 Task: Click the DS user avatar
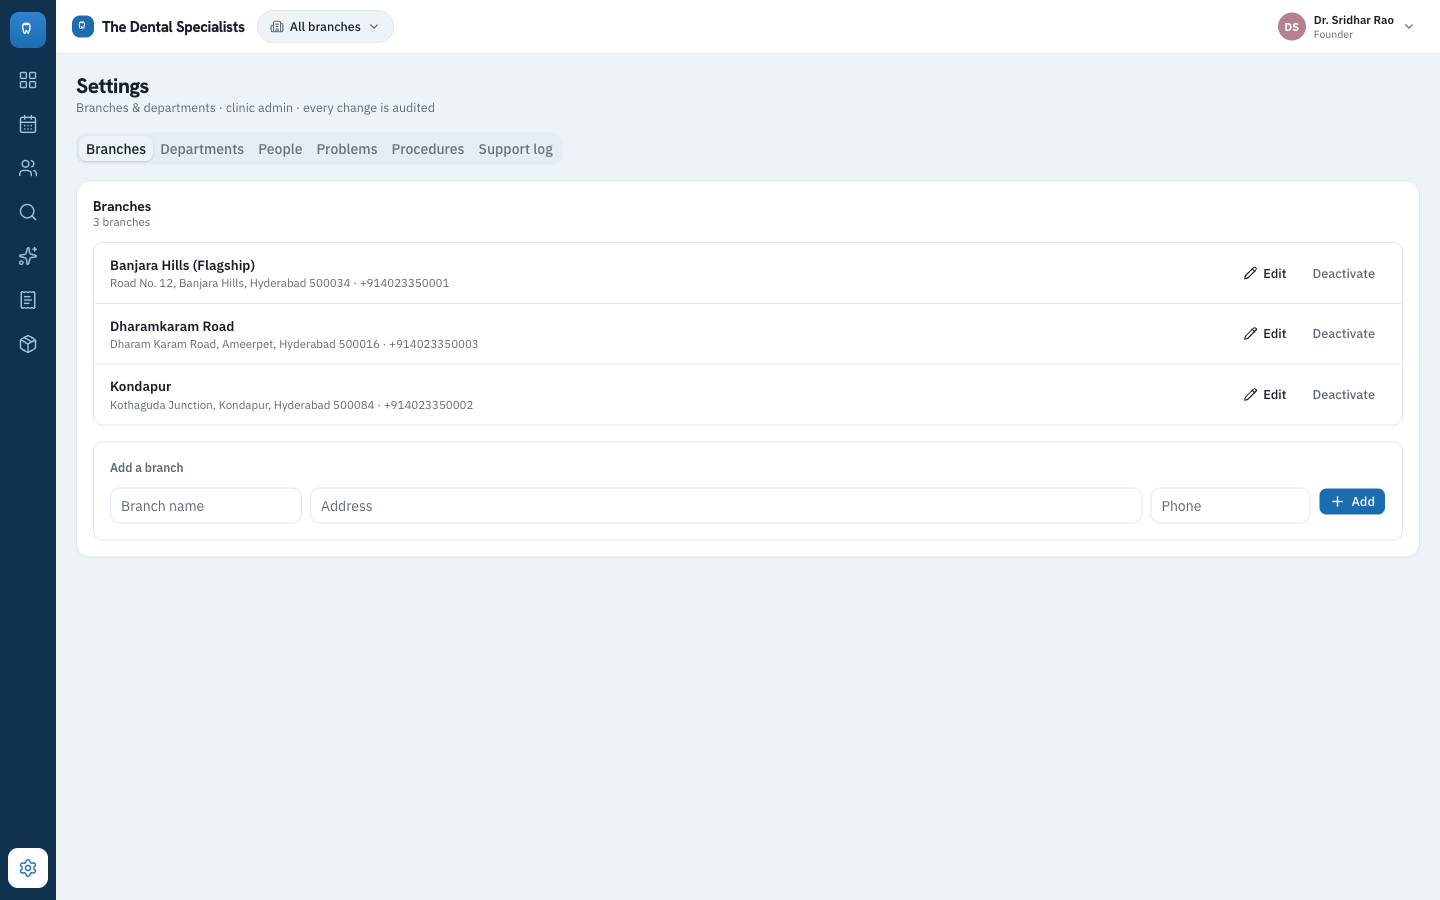pyautogui.click(x=1292, y=27)
